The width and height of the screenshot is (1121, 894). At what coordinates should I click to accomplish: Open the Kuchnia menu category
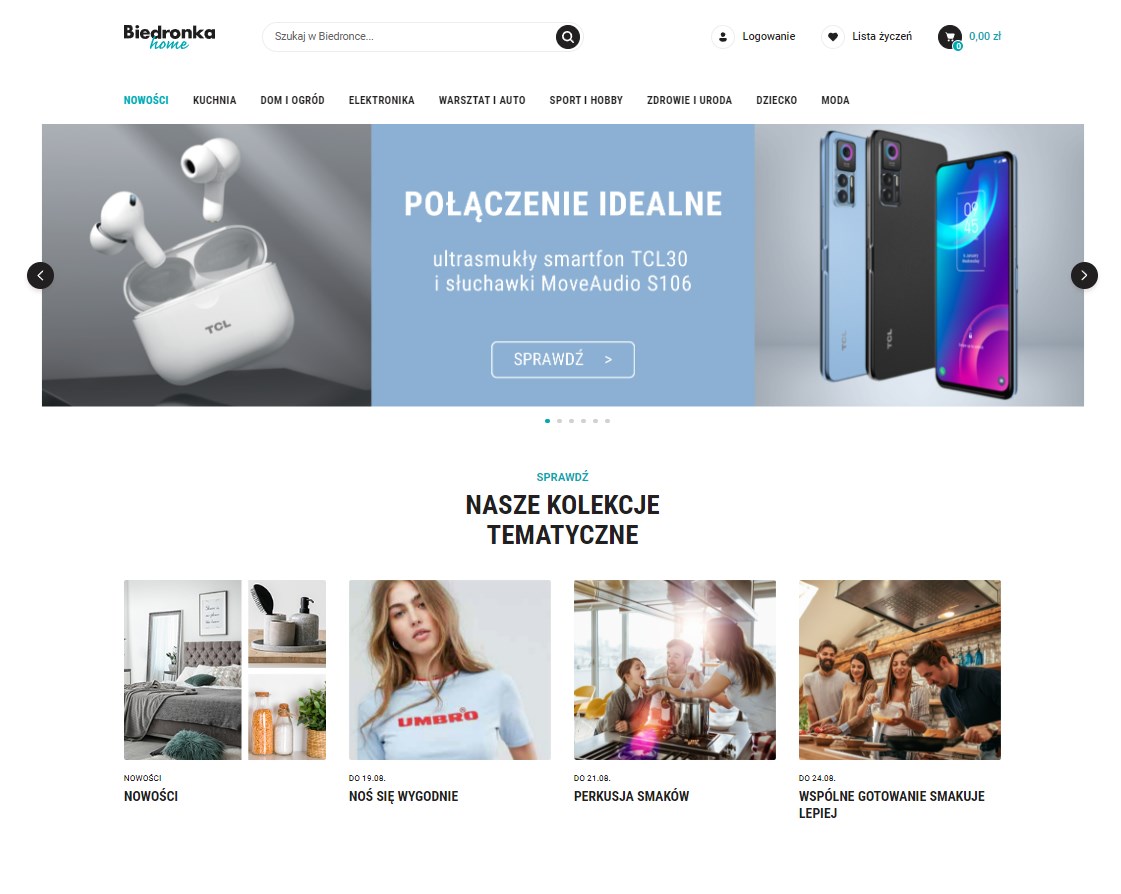point(214,100)
